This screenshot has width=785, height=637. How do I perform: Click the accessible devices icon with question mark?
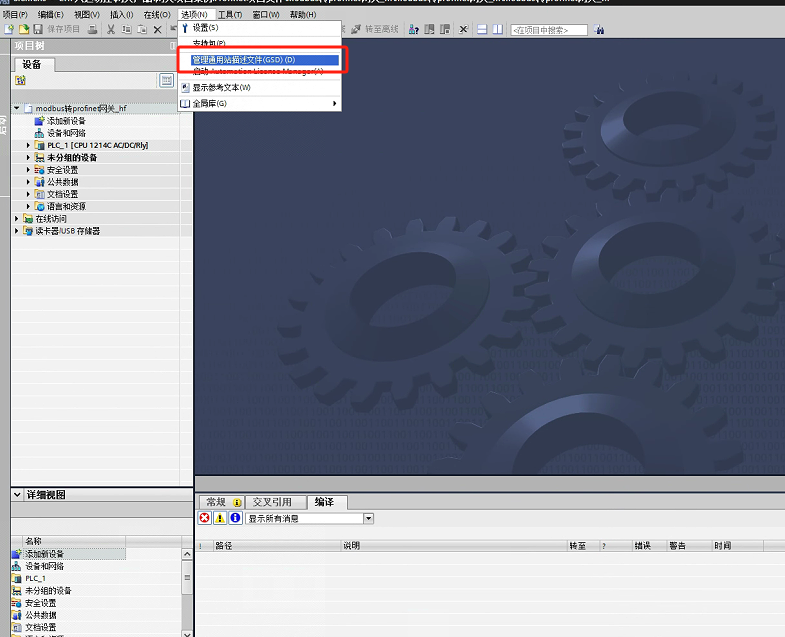[x=414, y=30]
